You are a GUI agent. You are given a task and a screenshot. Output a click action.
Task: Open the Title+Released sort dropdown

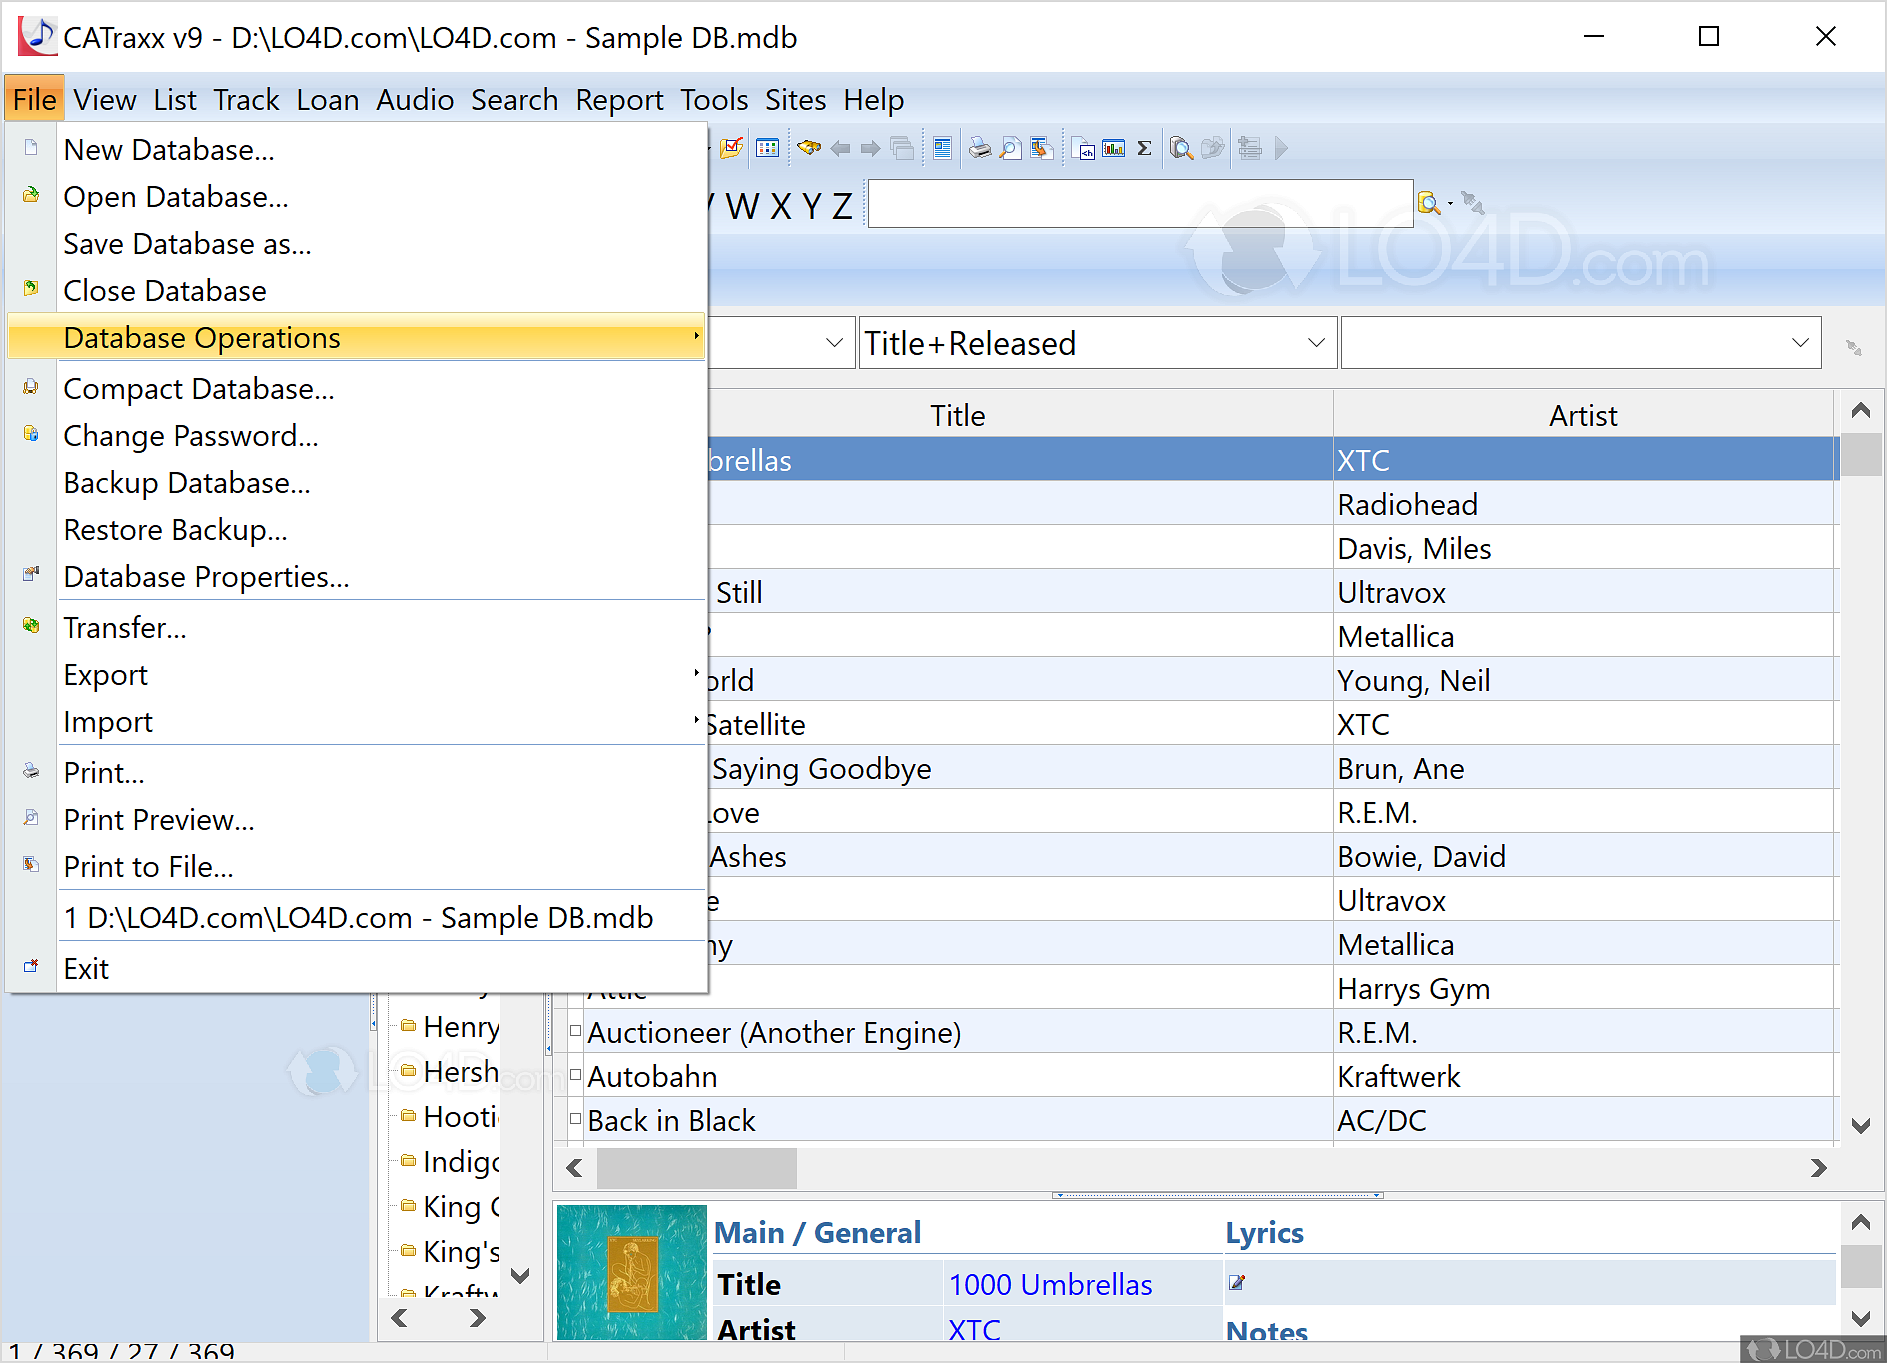[1316, 343]
